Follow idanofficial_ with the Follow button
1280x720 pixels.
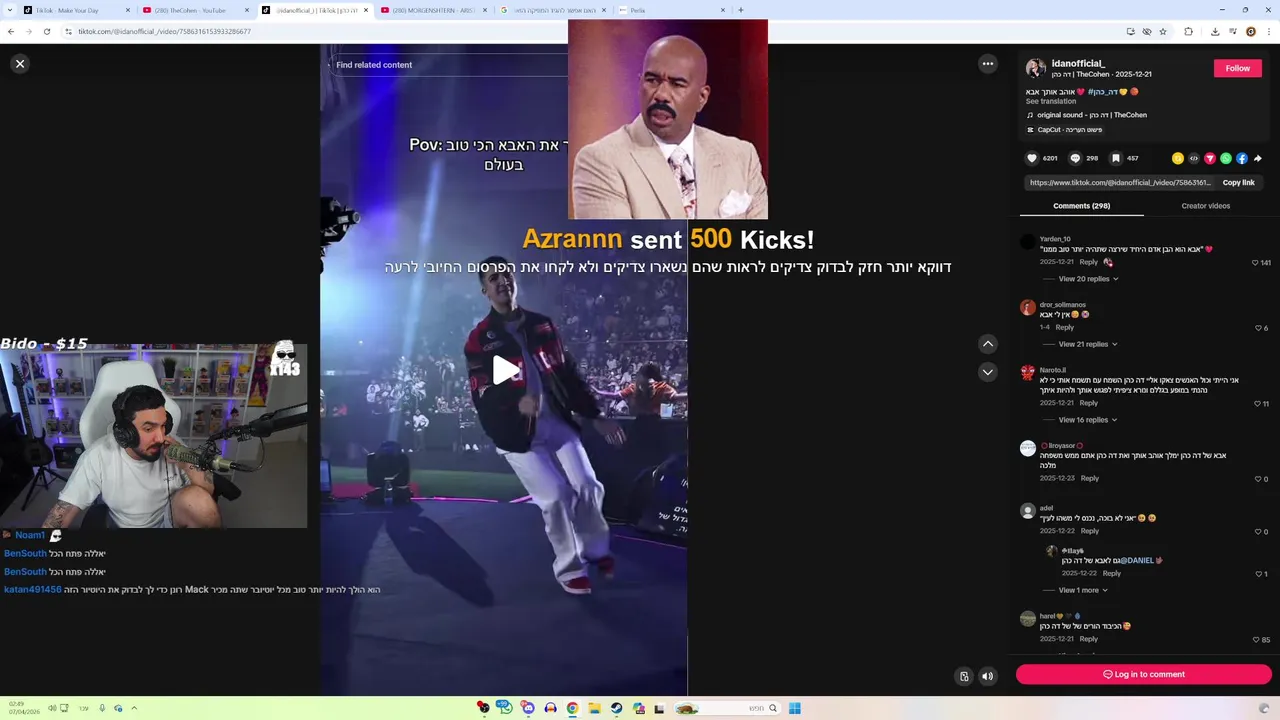tap(1238, 68)
